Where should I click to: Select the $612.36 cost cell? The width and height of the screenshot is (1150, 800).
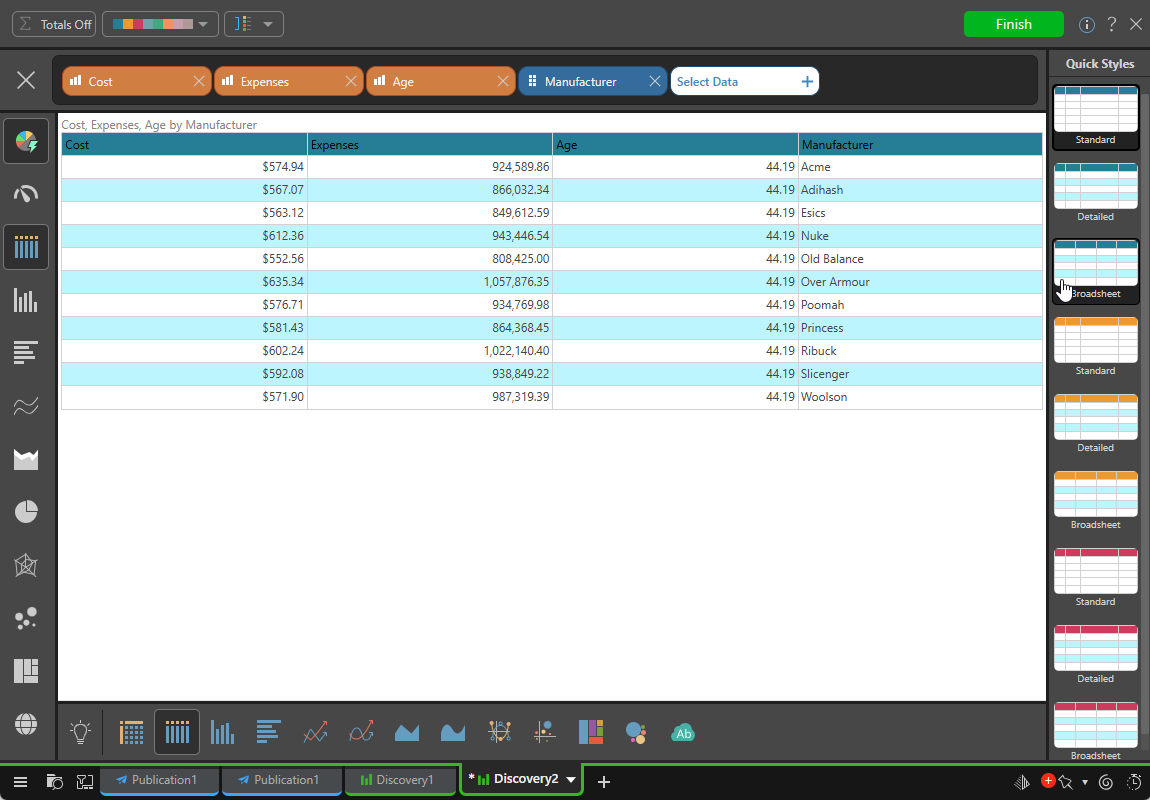pyautogui.click(x=184, y=235)
